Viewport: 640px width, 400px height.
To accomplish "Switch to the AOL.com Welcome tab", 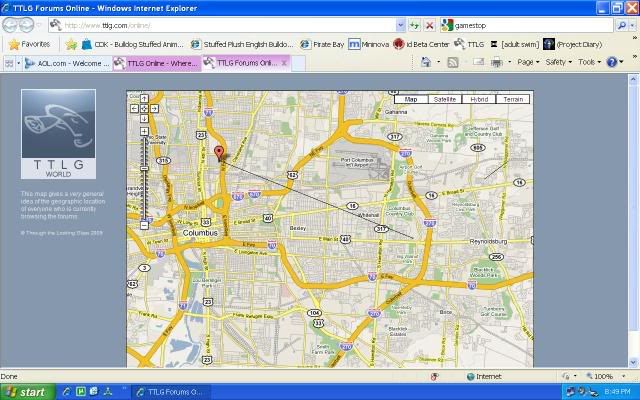I will click(x=65, y=62).
